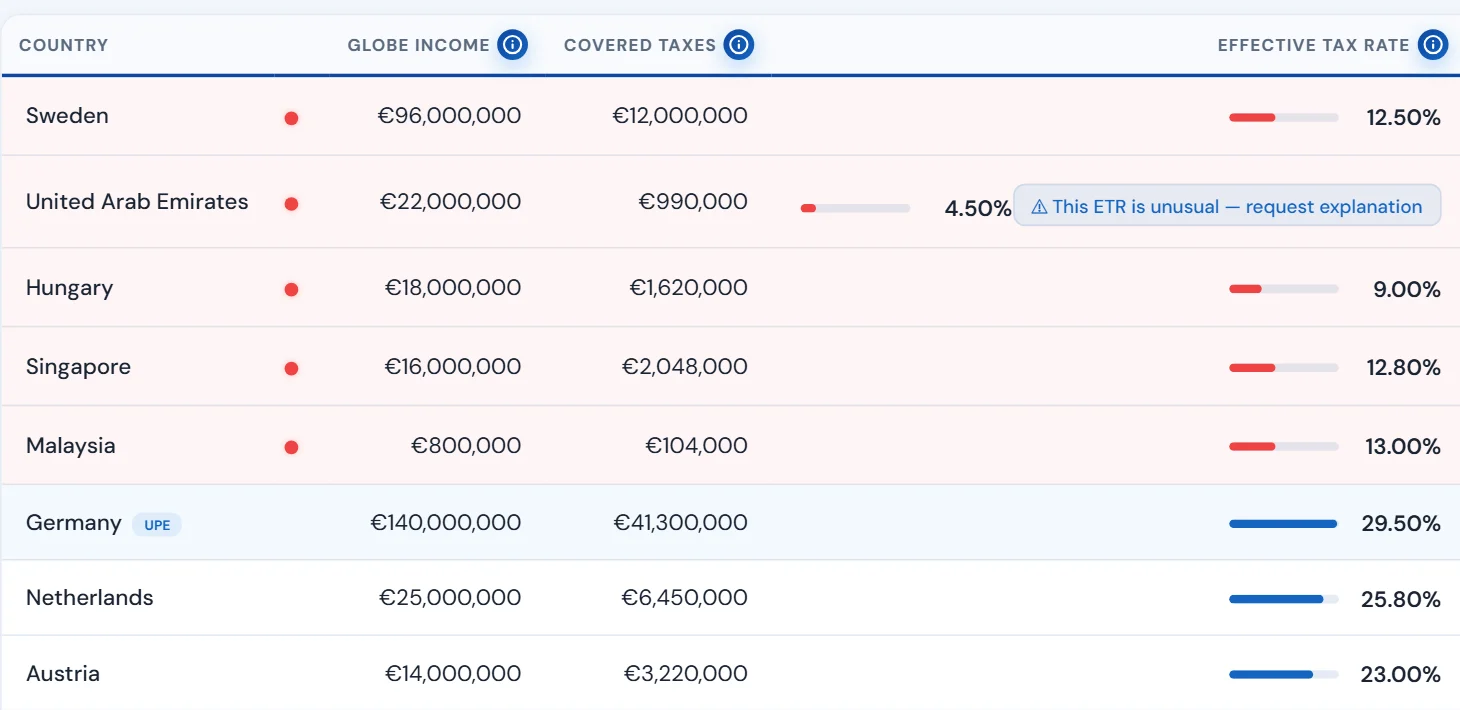Click Hungary covered taxes €1,620,000

tap(688, 288)
